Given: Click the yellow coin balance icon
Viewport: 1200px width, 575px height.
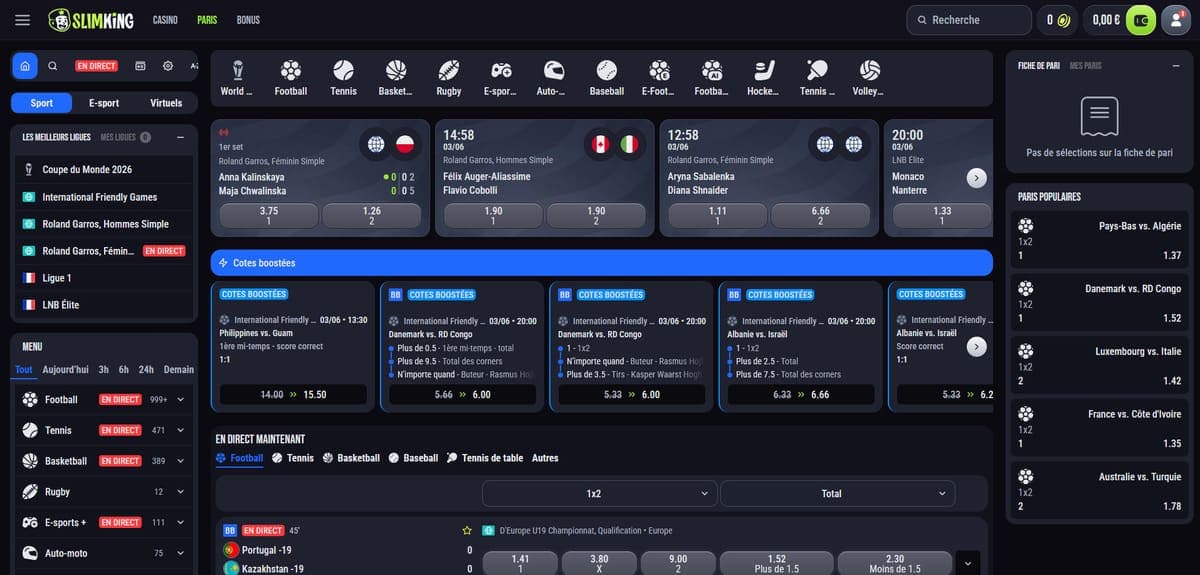Looking at the screenshot, I should 1064,20.
